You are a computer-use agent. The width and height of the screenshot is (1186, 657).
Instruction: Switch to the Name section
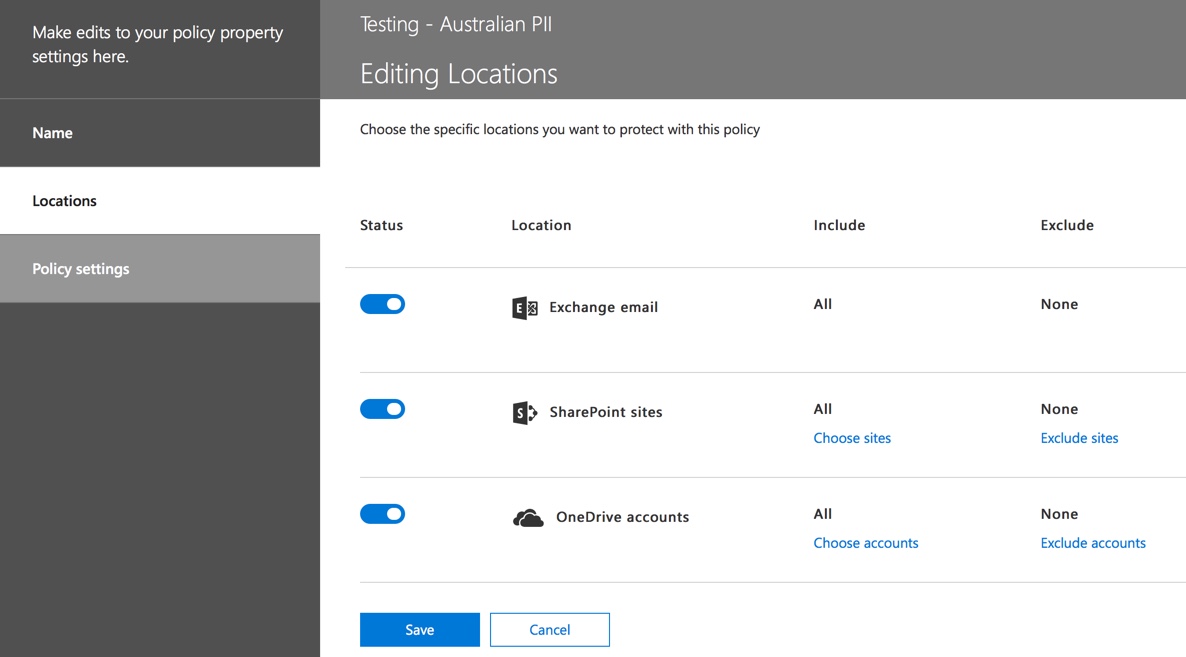pyautogui.click(x=51, y=132)
